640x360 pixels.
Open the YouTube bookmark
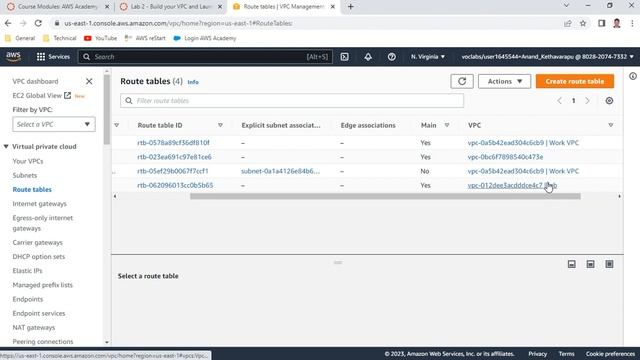point(100,38)
